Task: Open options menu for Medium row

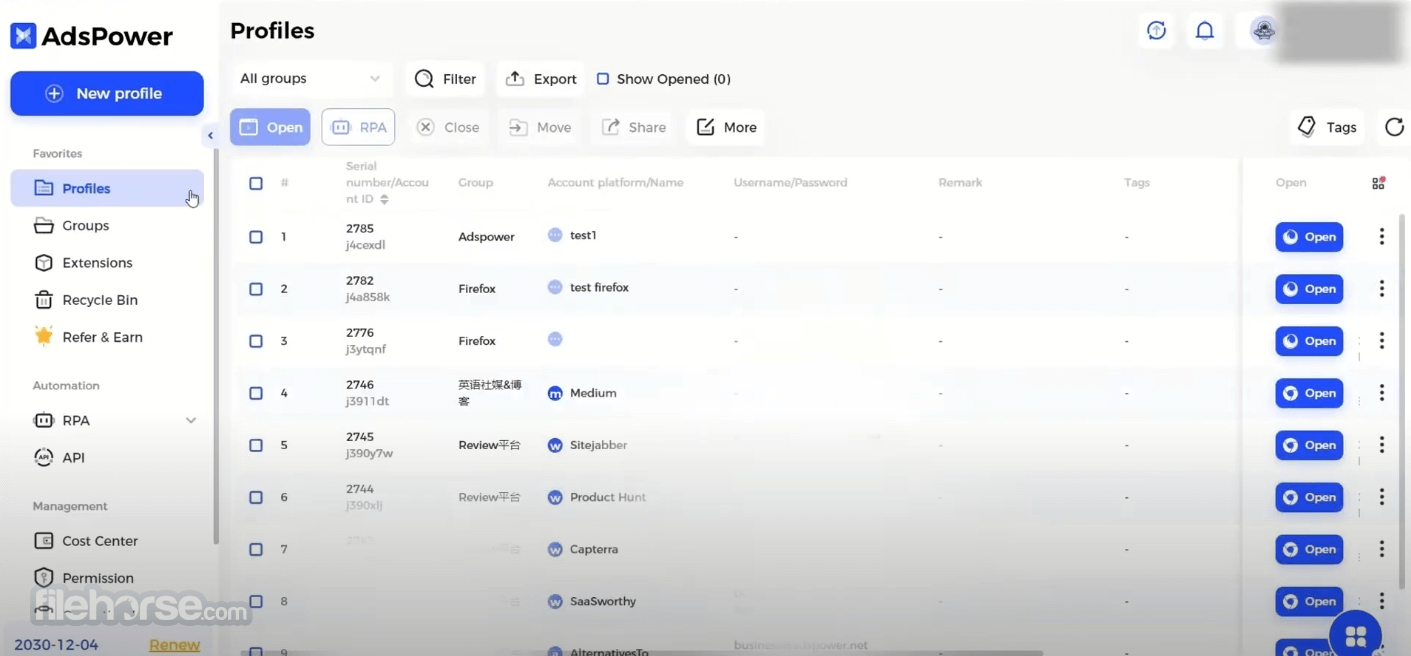Action: (1382, 393)
